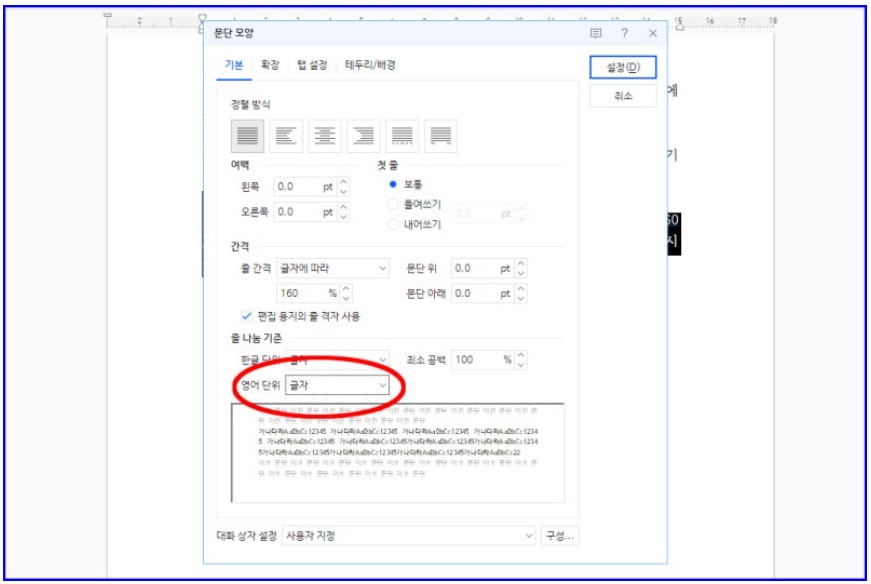Click the 구성... button
Viewport: 871px width, 584px height.
click(x=560, y=536)
